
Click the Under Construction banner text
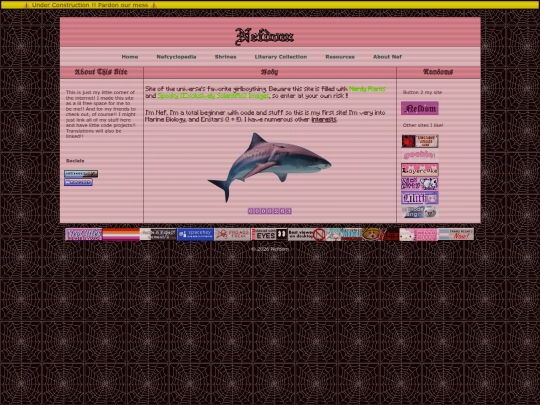click(90, 5)
